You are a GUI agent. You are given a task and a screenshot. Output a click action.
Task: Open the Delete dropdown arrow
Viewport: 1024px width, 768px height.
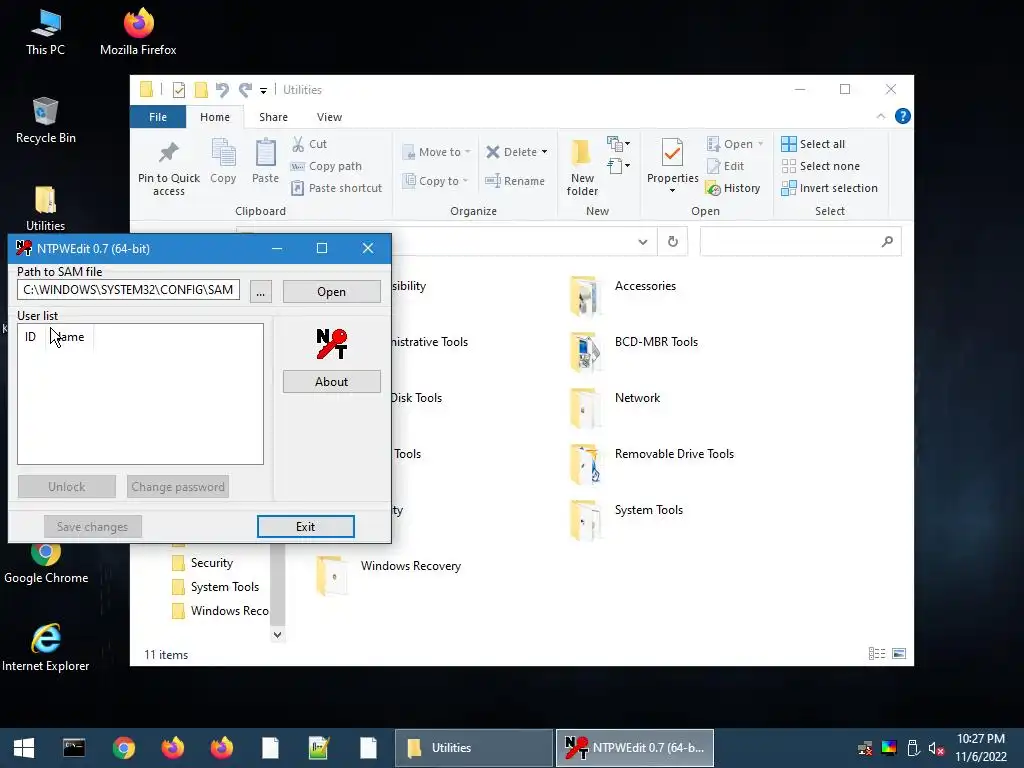click(x=544, y=152)
